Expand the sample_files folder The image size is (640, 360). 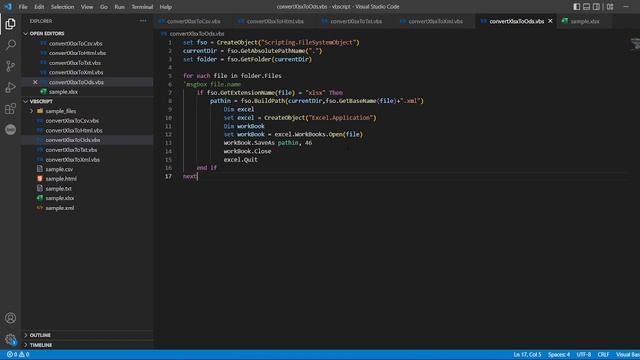(60, 111)
